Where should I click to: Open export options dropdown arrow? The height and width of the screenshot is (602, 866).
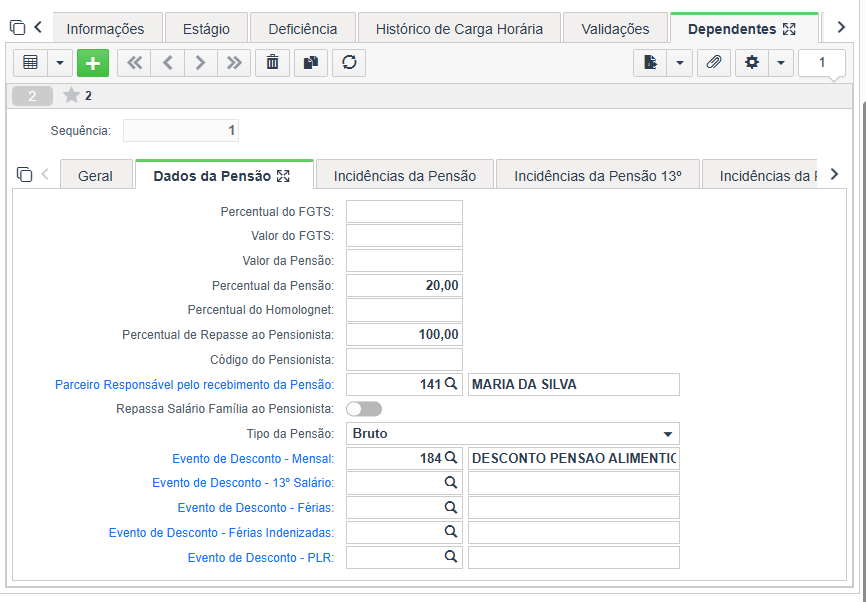[x=680, y=63]
